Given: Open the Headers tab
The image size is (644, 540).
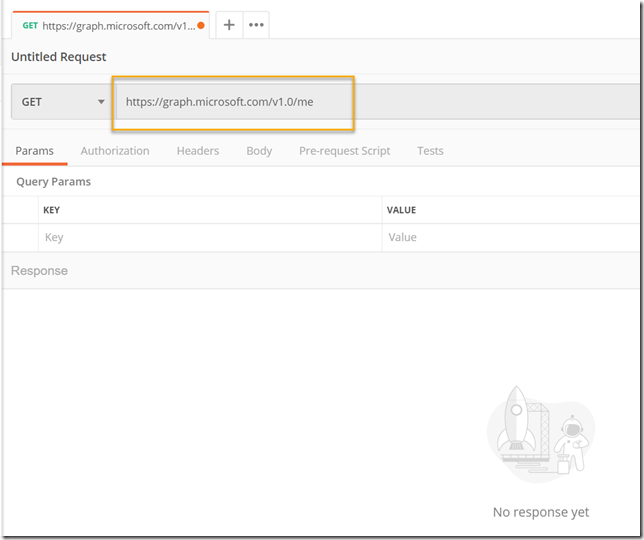Looking at the screenshot, I should tap(198, 151).
